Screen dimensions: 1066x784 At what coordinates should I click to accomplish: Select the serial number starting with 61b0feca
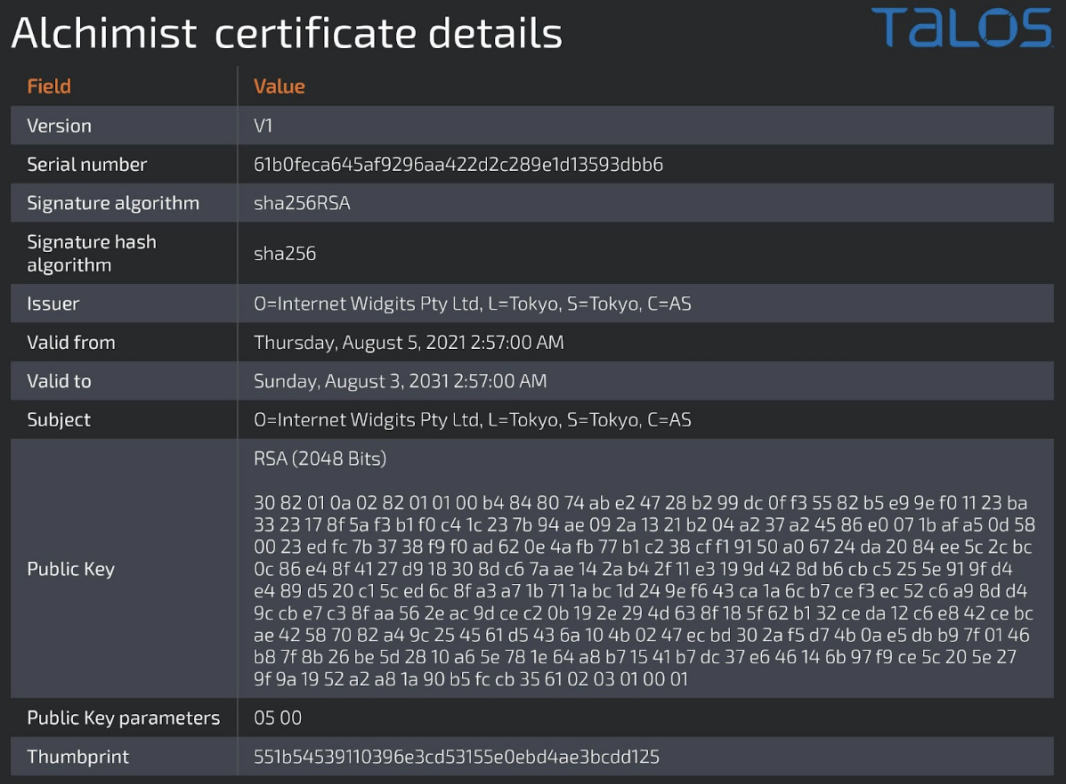(x=458, y=164)
